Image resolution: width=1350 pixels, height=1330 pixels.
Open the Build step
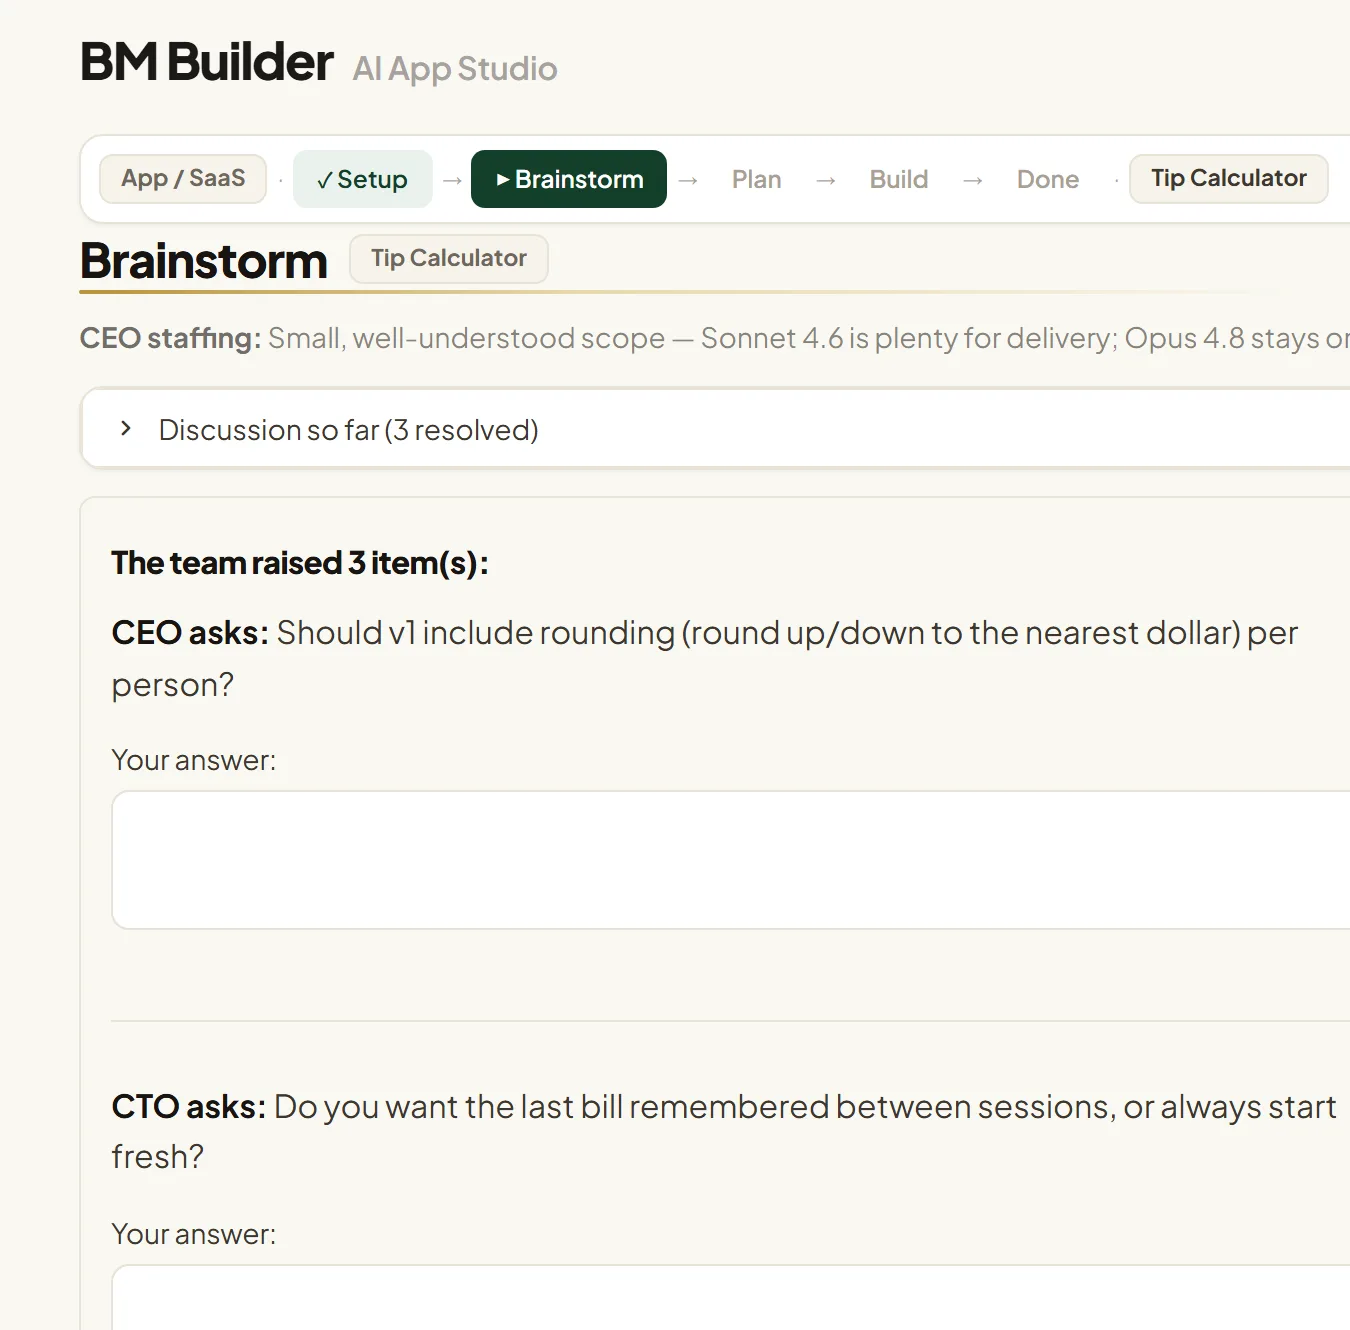coord(899,179)
